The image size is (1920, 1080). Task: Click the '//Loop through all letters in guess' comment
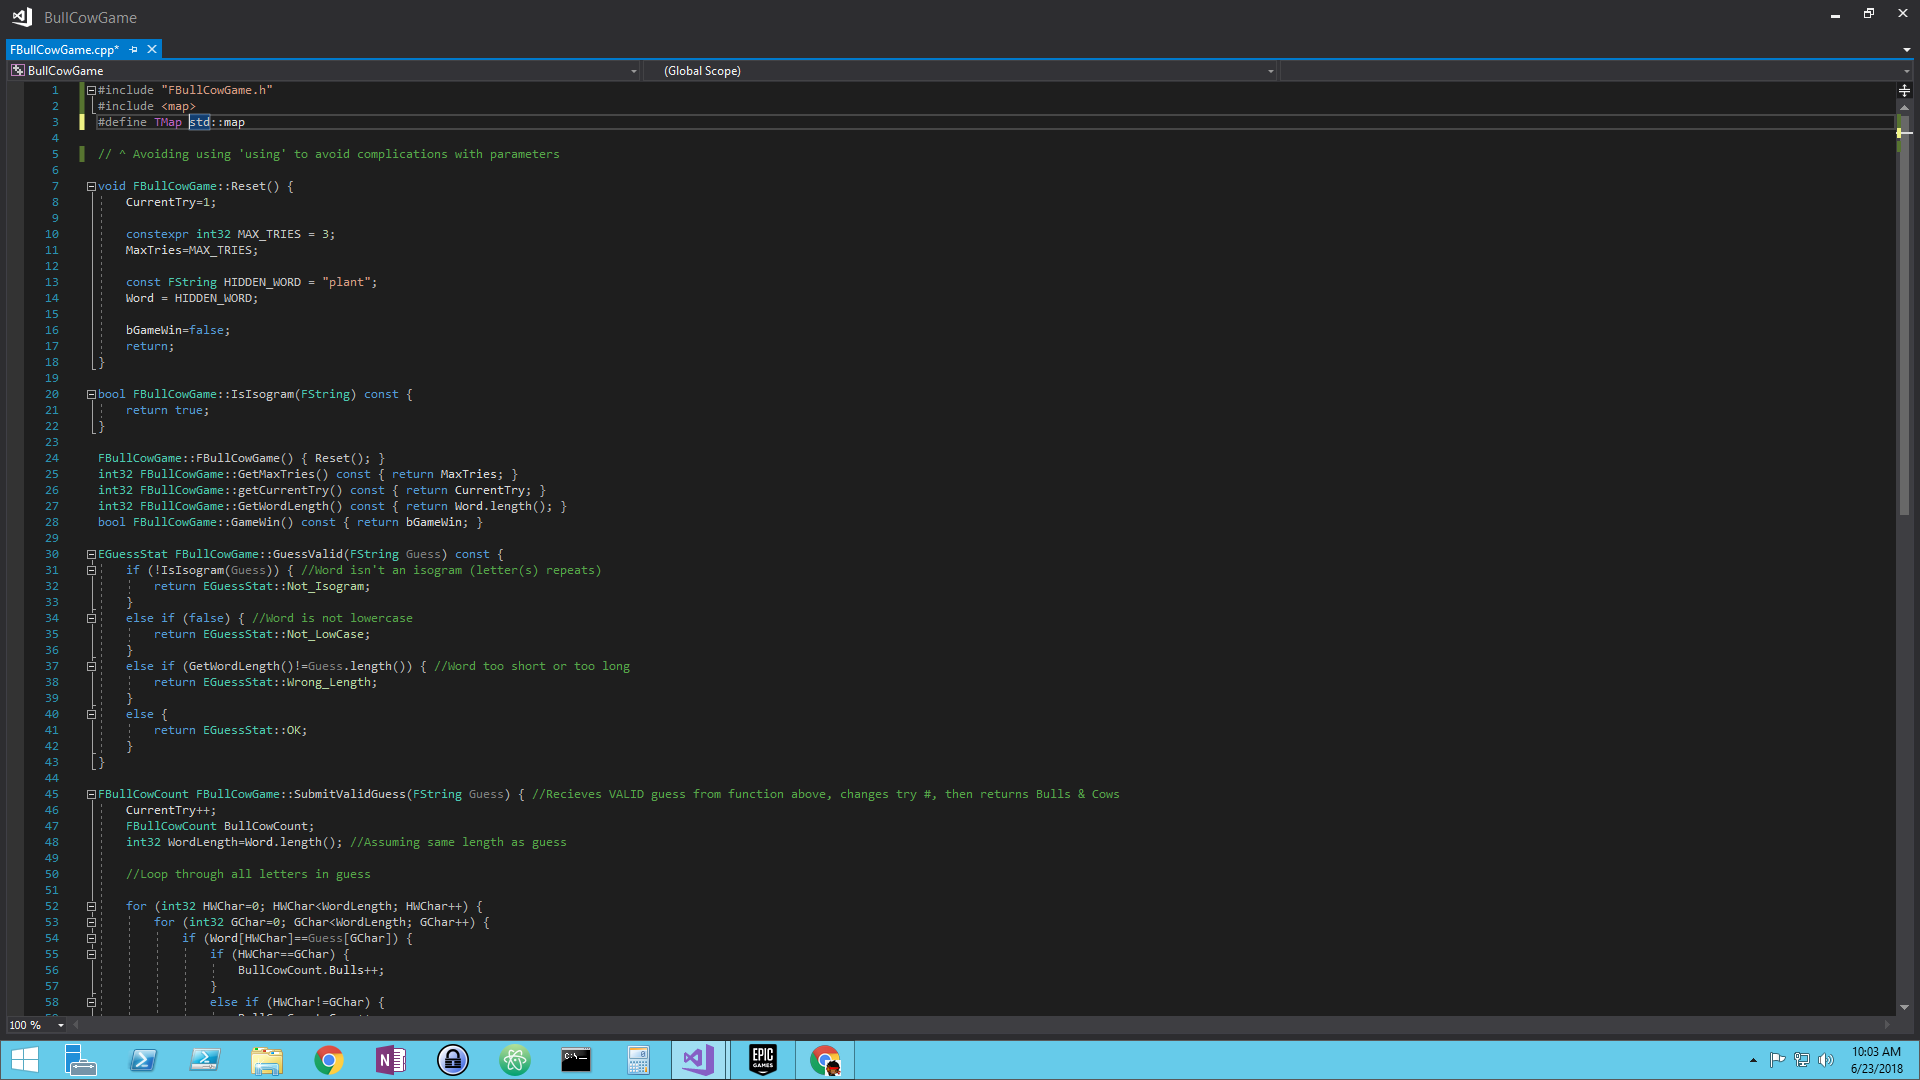(248, 874)
